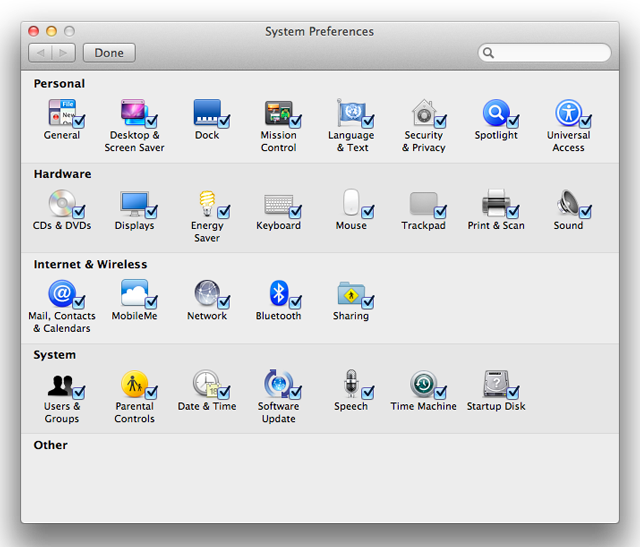
Task: Click the Other section heading
Action: pos(51,445)
